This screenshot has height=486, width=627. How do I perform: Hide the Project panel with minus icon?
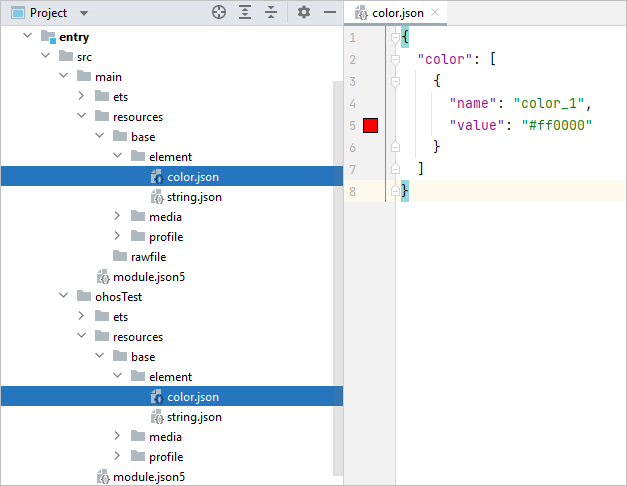click(329, 13)
